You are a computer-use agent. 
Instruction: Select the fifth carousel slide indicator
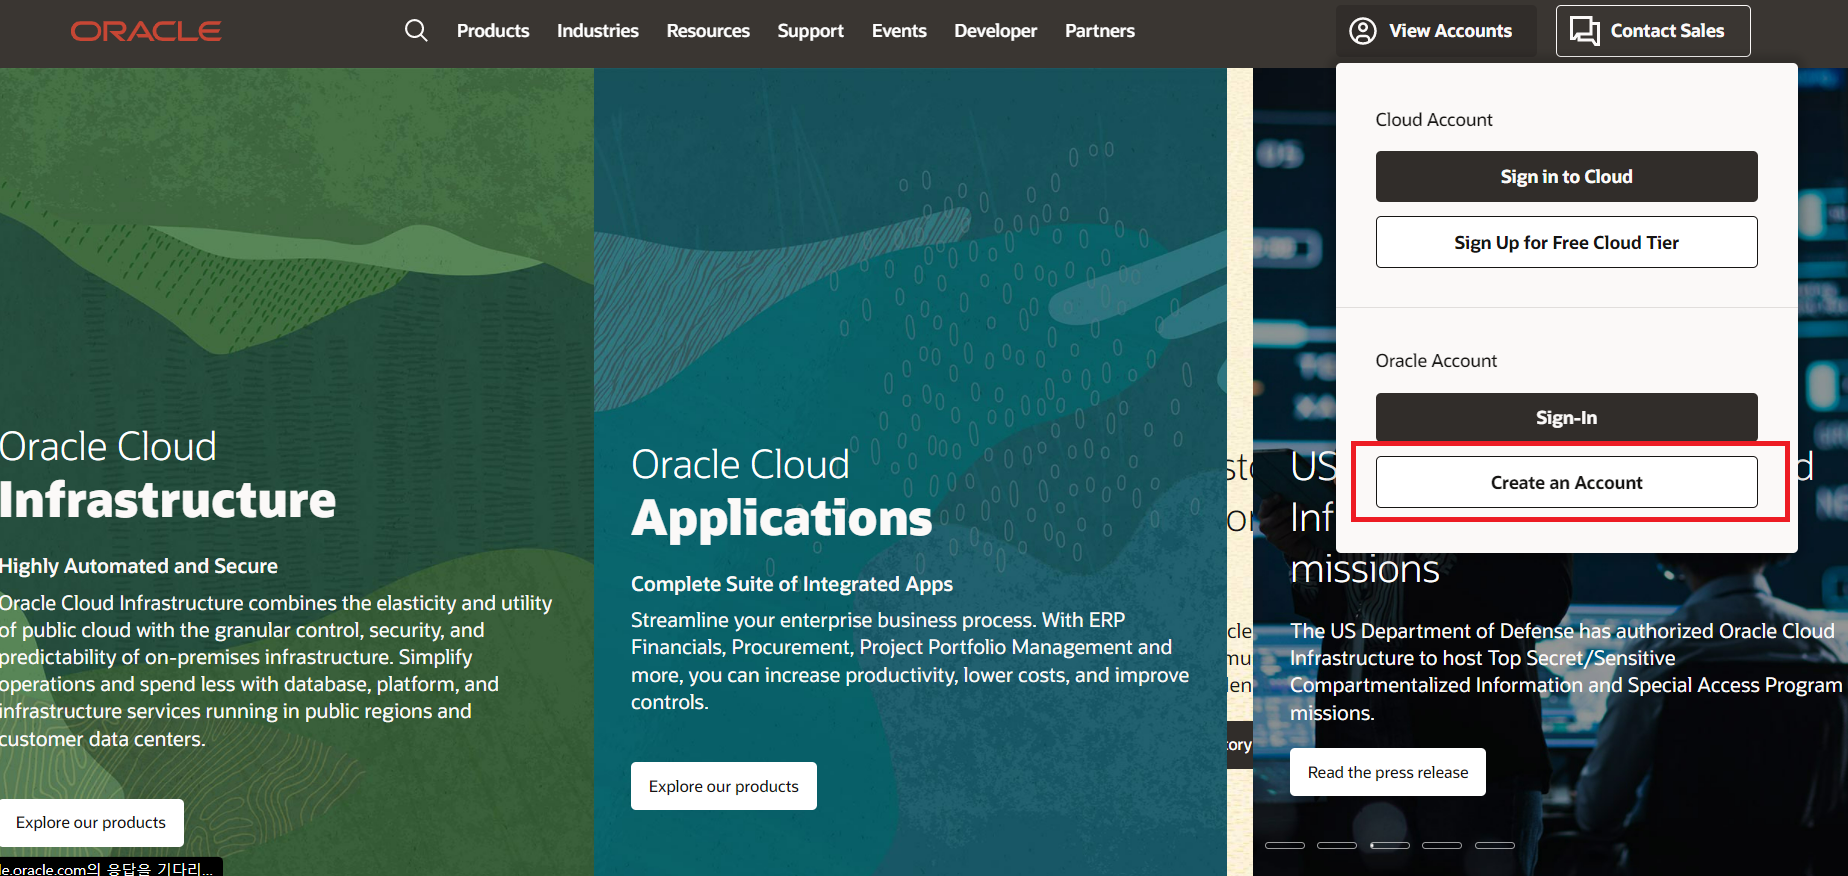point(1495,845)
